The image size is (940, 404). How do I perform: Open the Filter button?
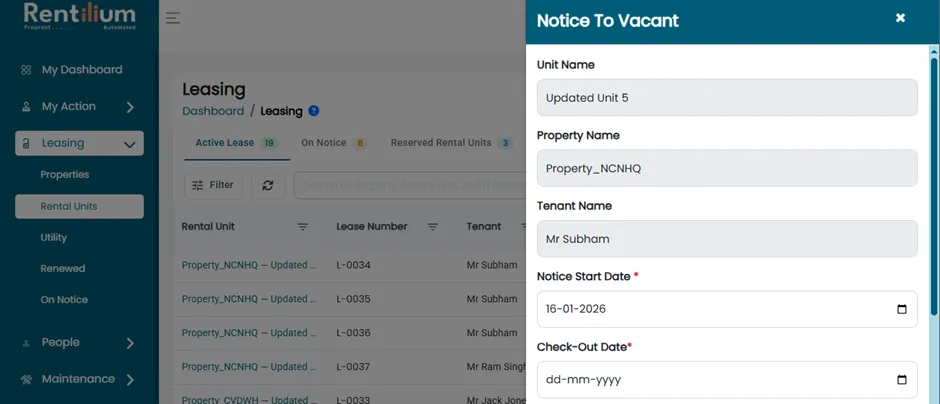click(x=213, y=185)
